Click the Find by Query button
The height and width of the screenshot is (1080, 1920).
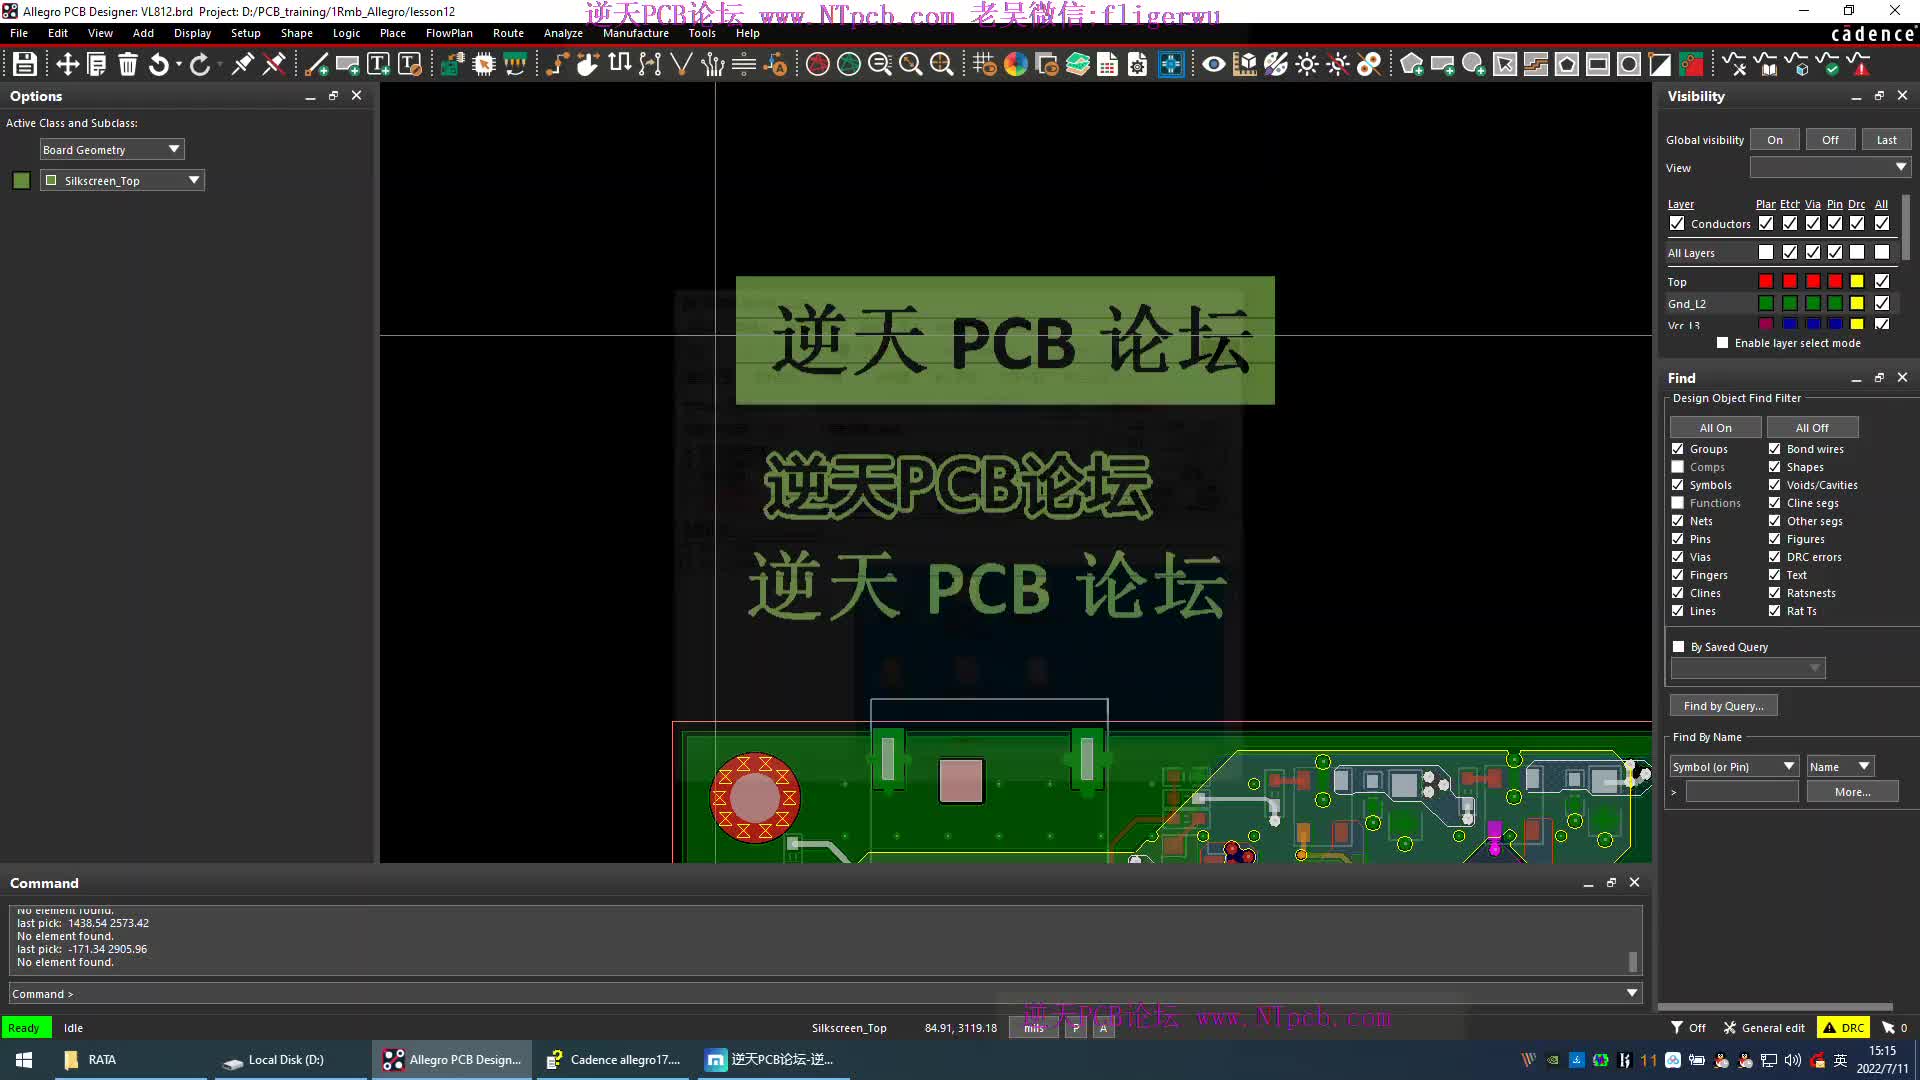[x=1723, y=706]
